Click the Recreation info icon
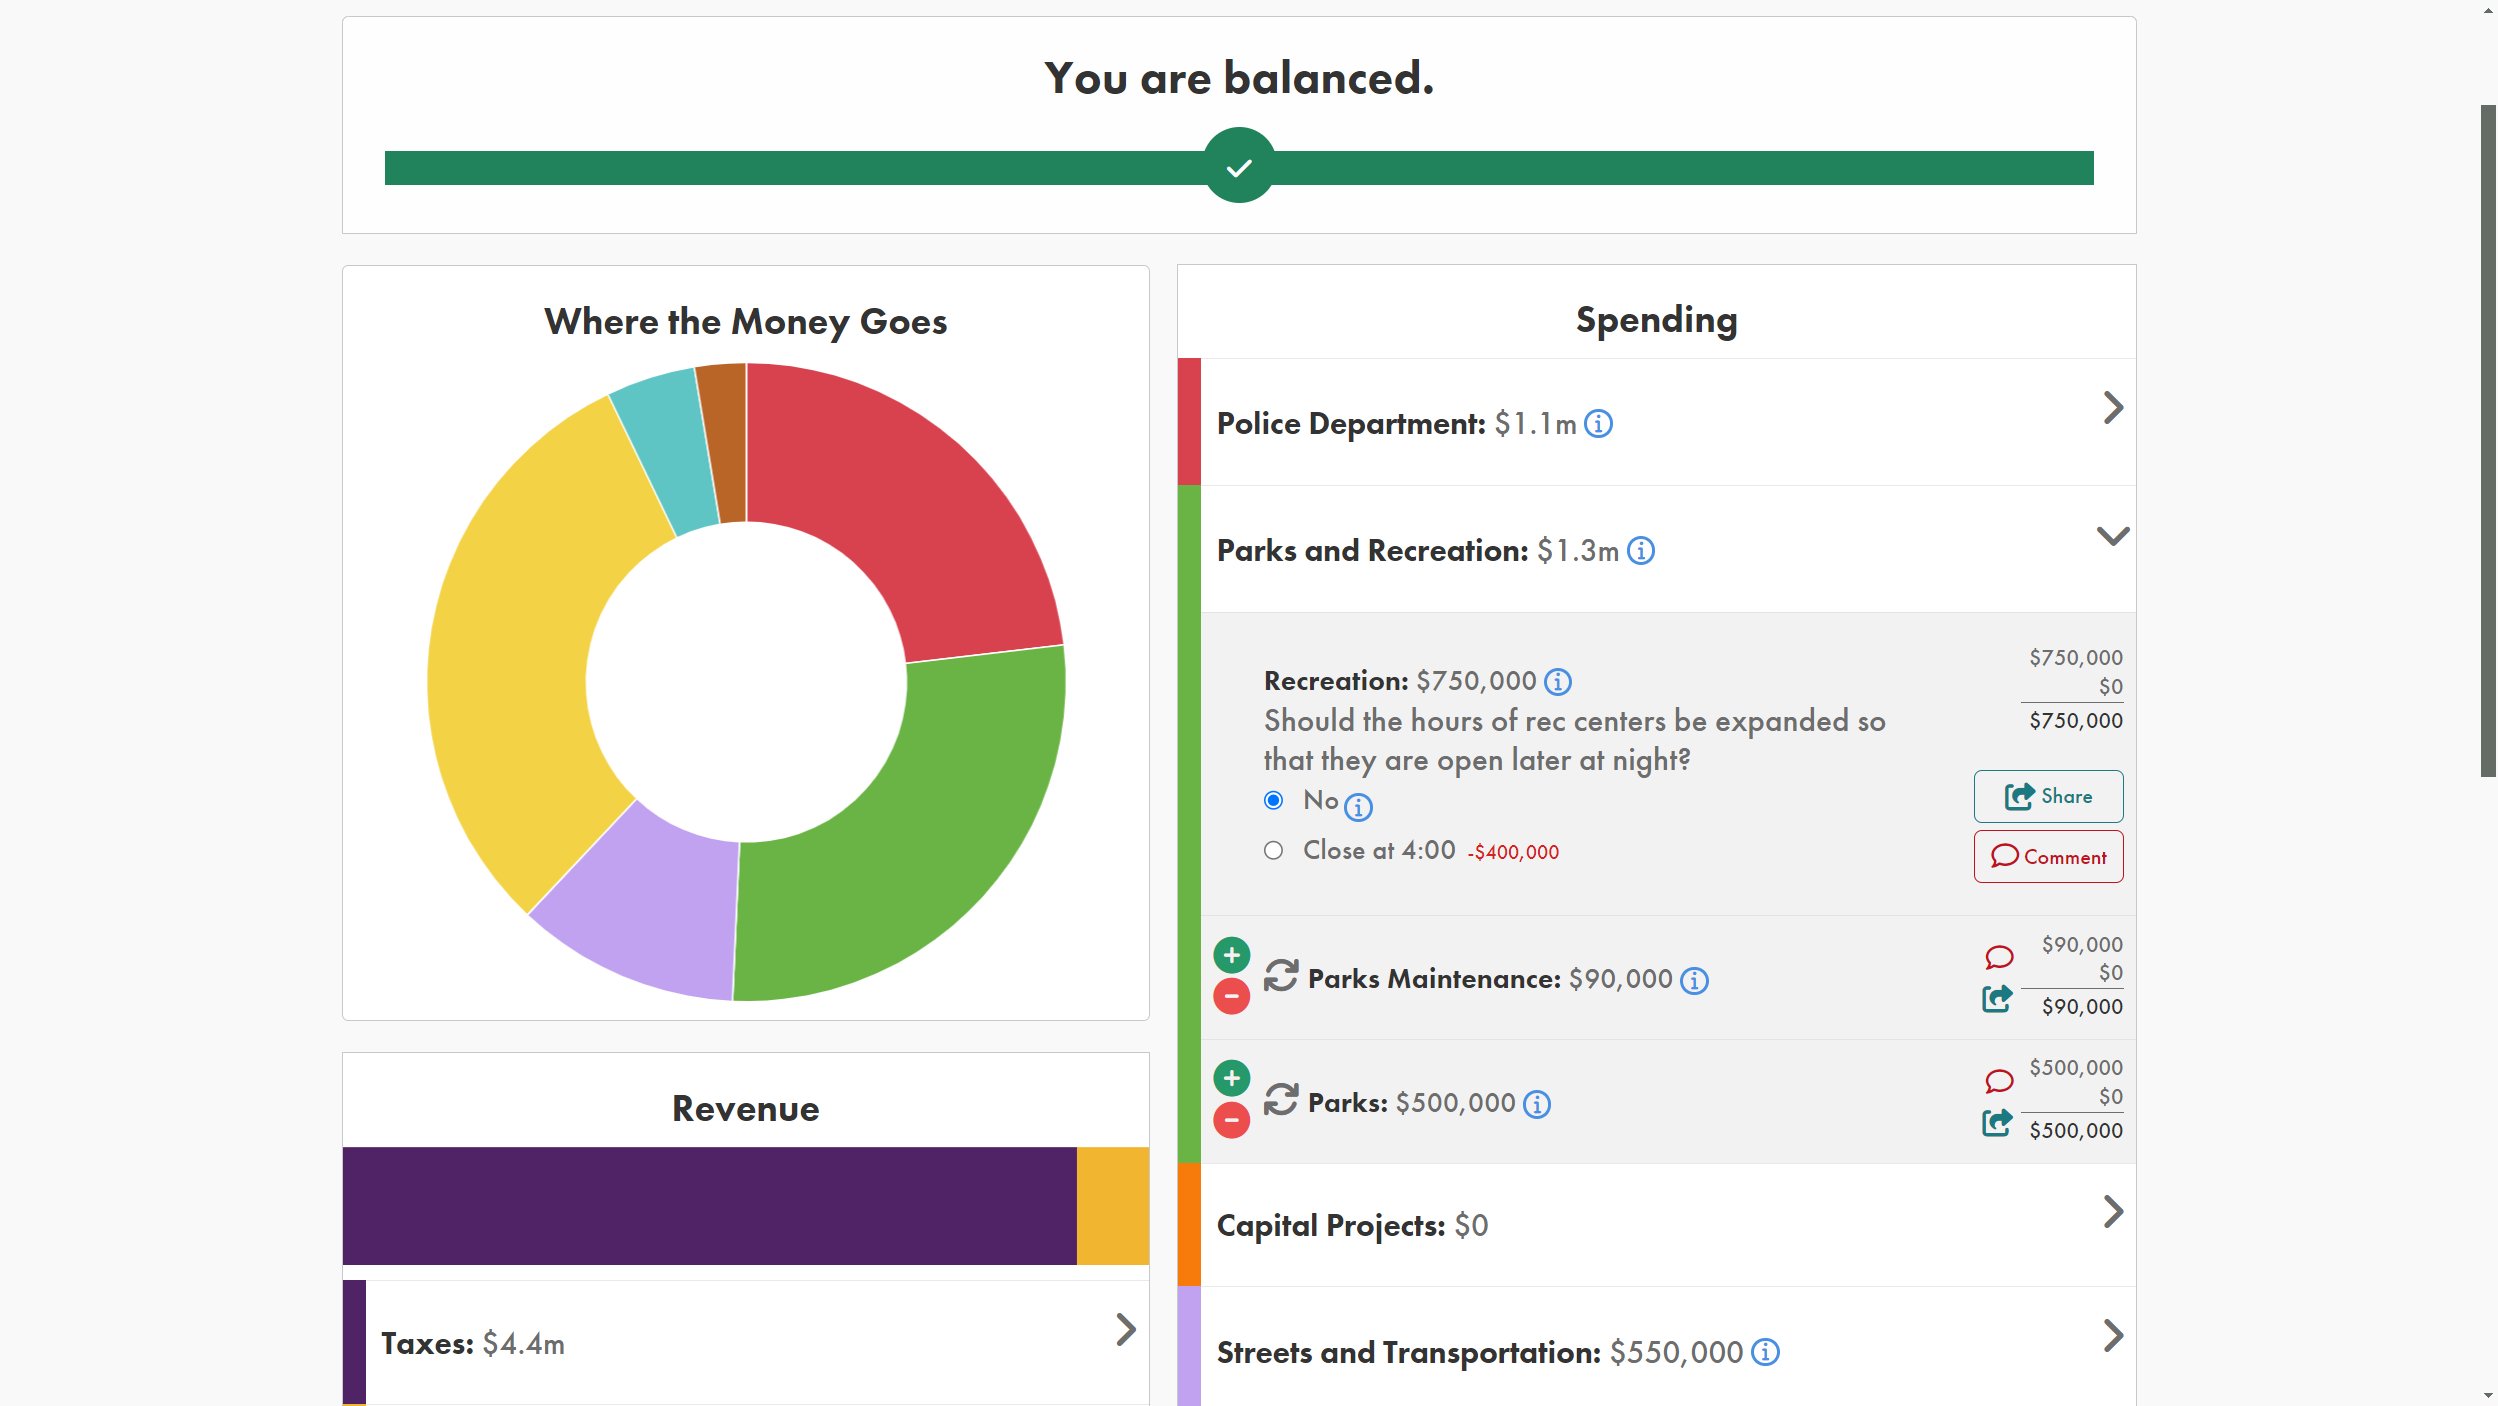 (1558, 682)
